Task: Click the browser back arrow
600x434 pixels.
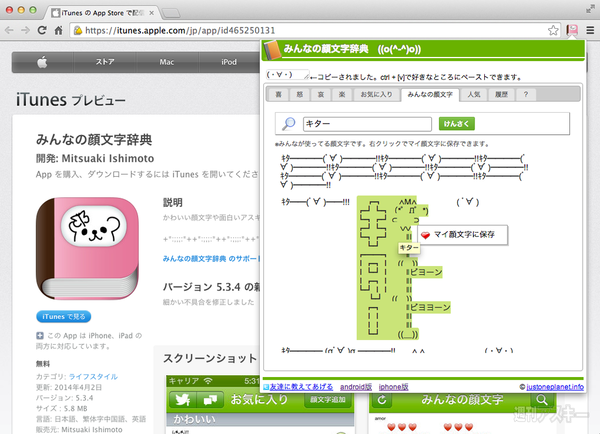Action: pos(9,30)
